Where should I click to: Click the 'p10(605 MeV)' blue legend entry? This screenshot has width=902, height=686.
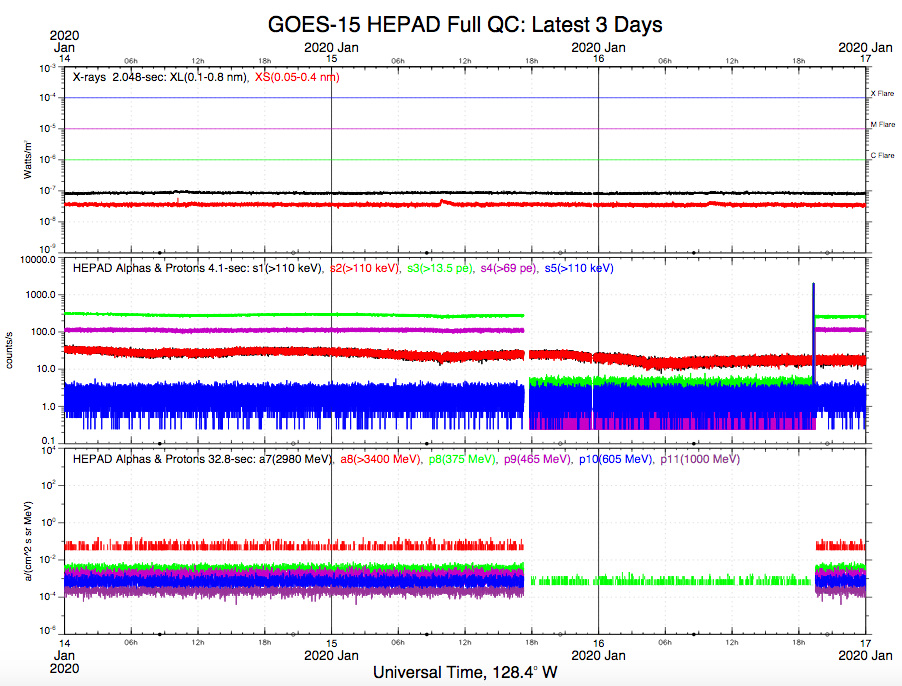point(616,459)
